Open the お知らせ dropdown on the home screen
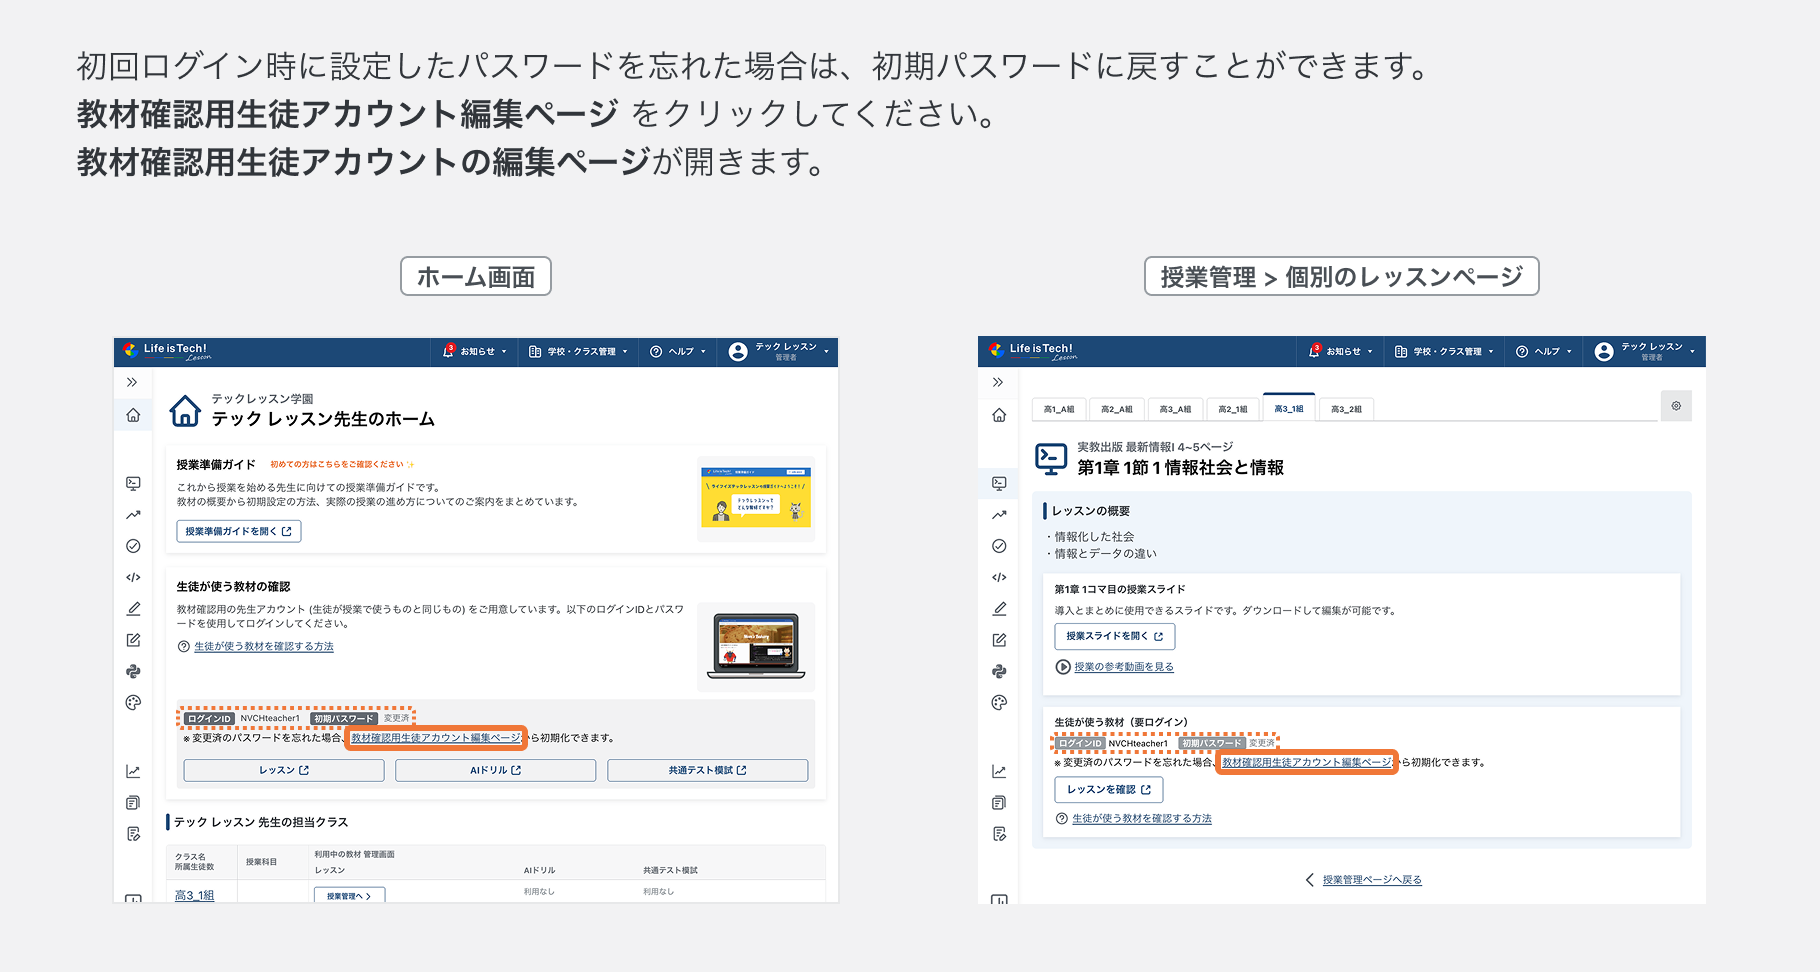Screen dimensions: 1820x972 pyautogui.click(x=475, y=351)
